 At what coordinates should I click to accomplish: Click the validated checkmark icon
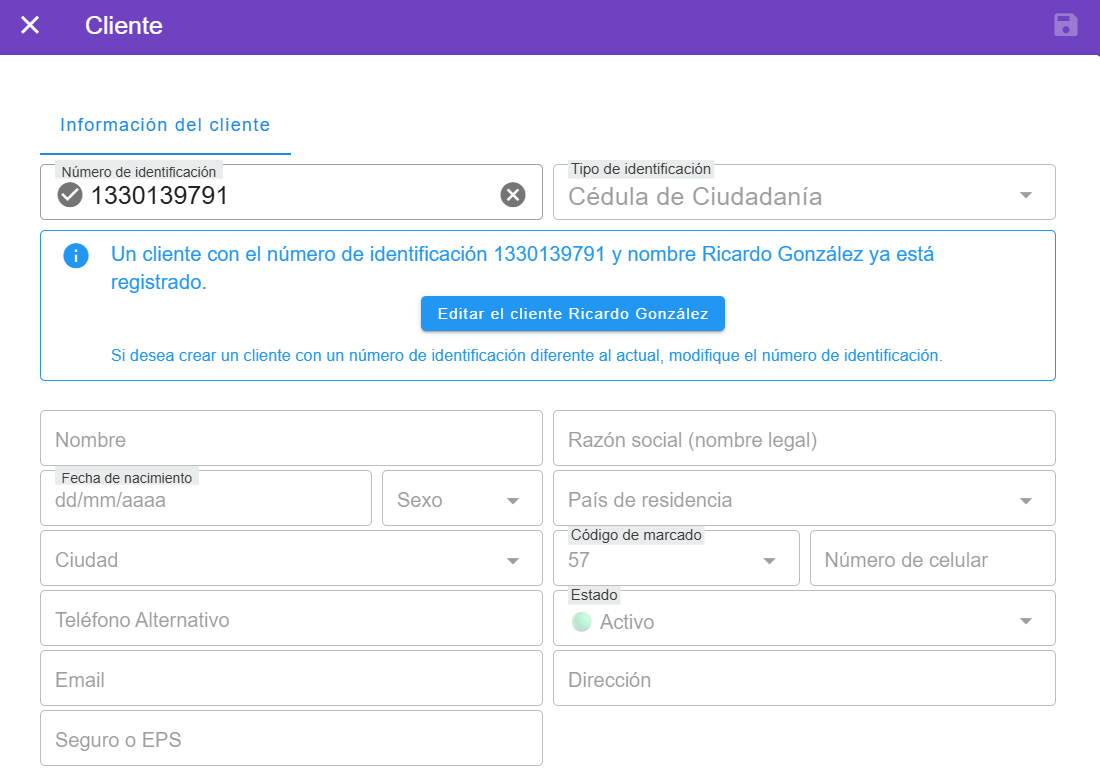click(69, 195)
